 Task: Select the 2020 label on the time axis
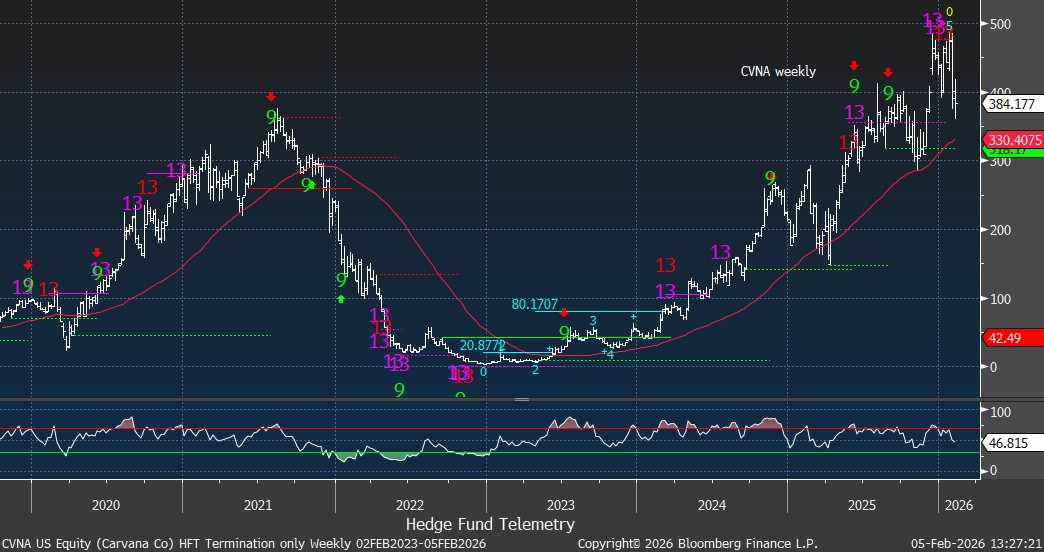105,504
